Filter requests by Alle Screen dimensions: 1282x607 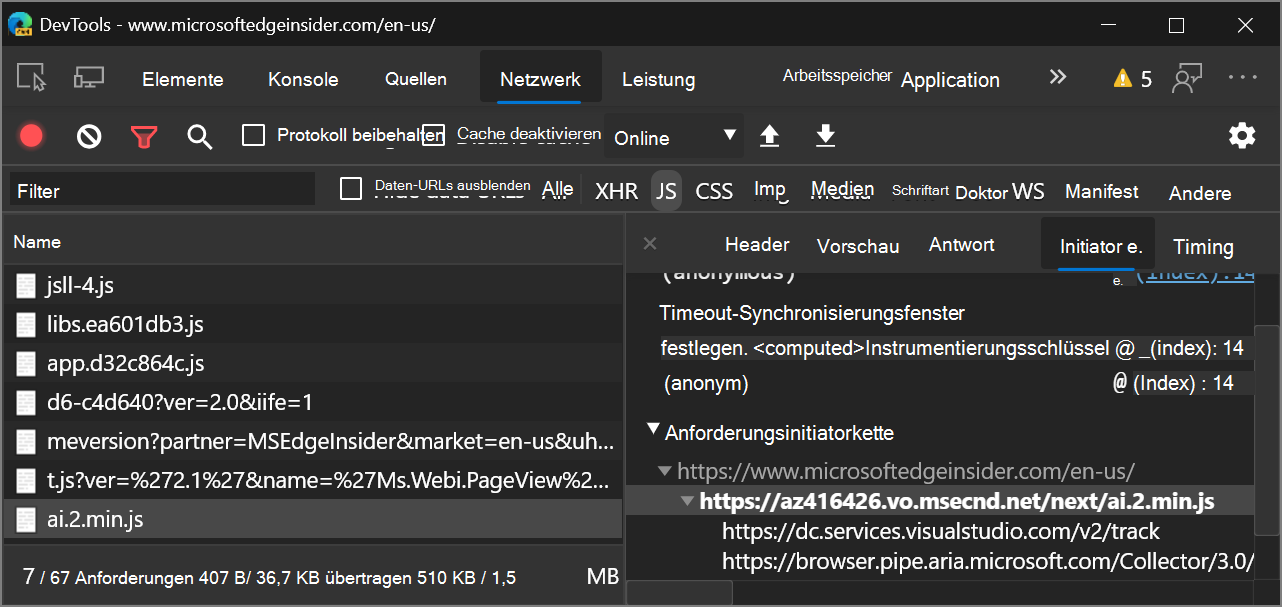point(558,189)
